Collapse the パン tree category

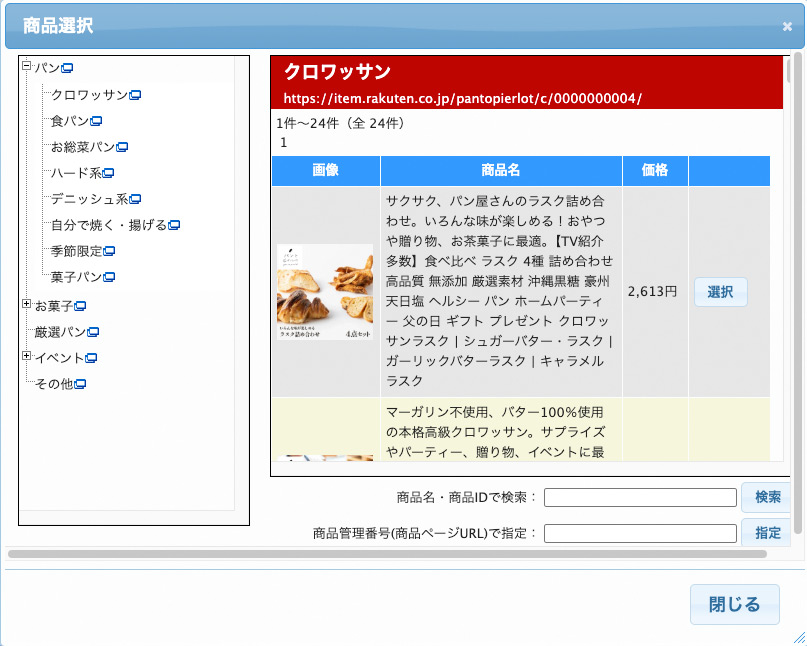(x=27, y=68)
